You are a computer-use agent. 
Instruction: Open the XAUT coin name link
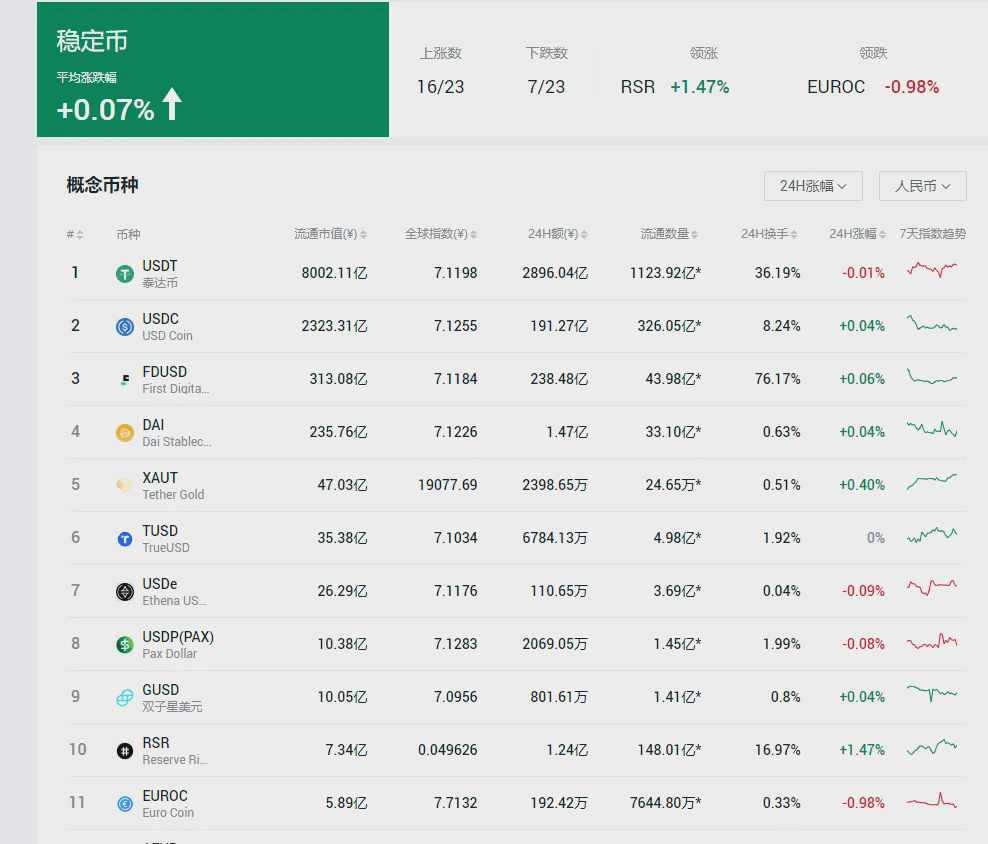tap(160, 477)
